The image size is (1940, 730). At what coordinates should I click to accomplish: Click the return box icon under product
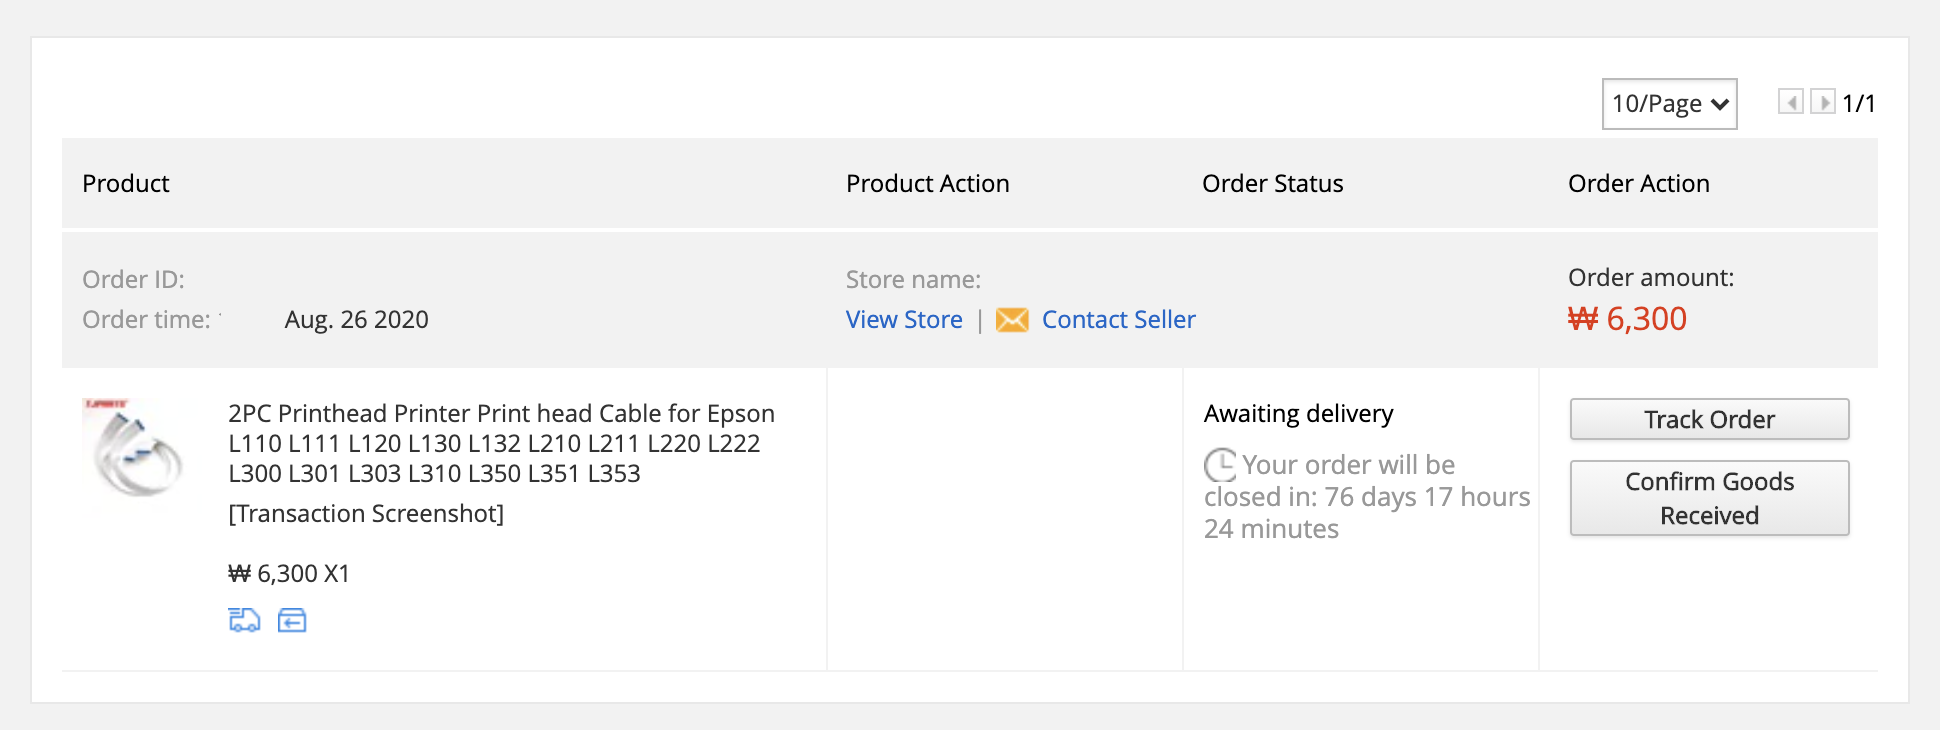coord(292,620)
